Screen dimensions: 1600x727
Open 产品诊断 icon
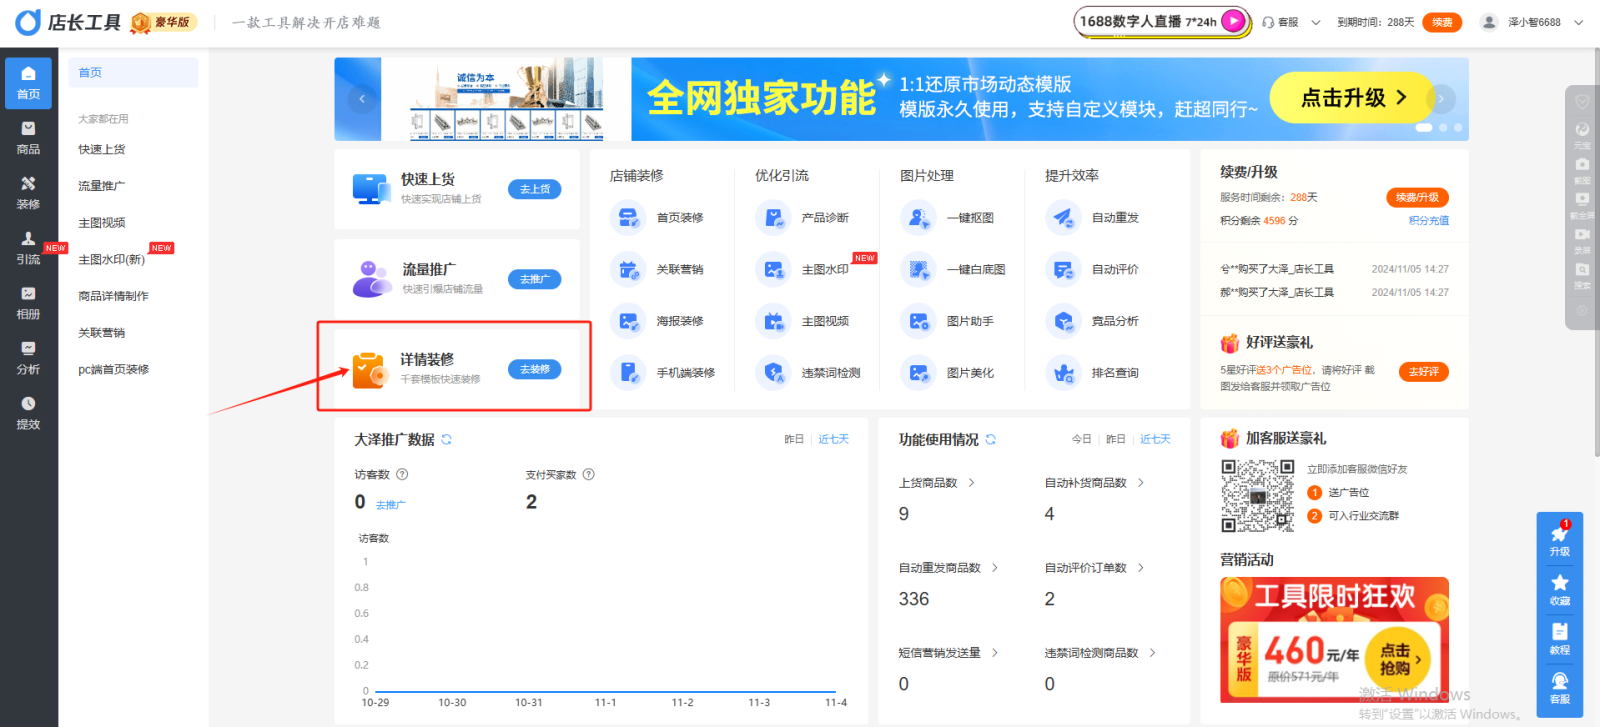773,217
